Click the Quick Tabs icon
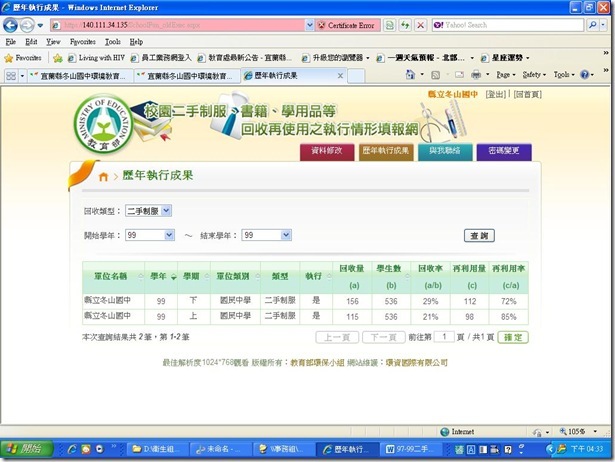 click(x=11, y=75)
